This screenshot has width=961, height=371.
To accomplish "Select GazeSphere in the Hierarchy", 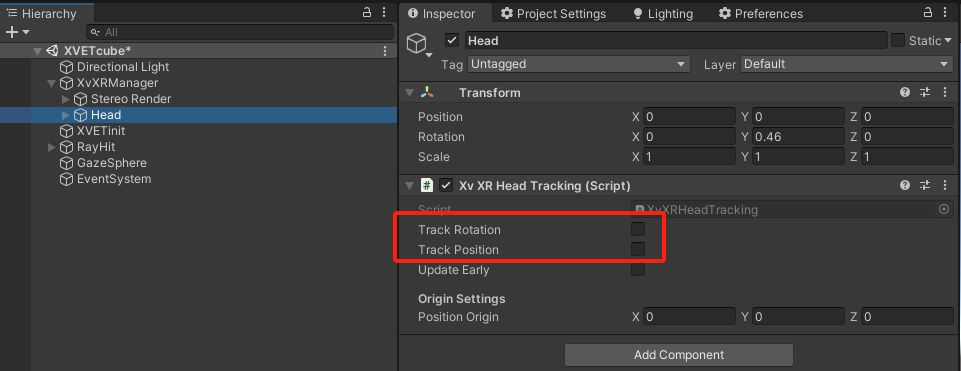I will click(x=112, y=163).
